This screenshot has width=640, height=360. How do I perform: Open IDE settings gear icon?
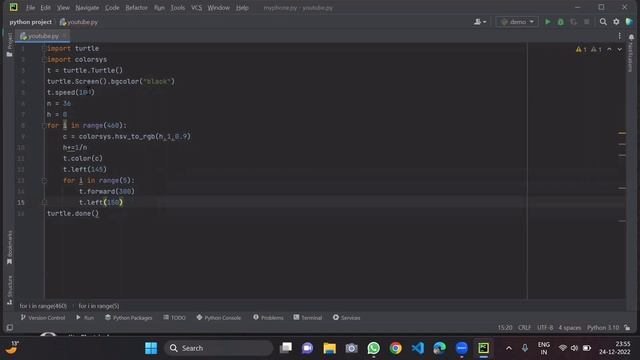616,22
